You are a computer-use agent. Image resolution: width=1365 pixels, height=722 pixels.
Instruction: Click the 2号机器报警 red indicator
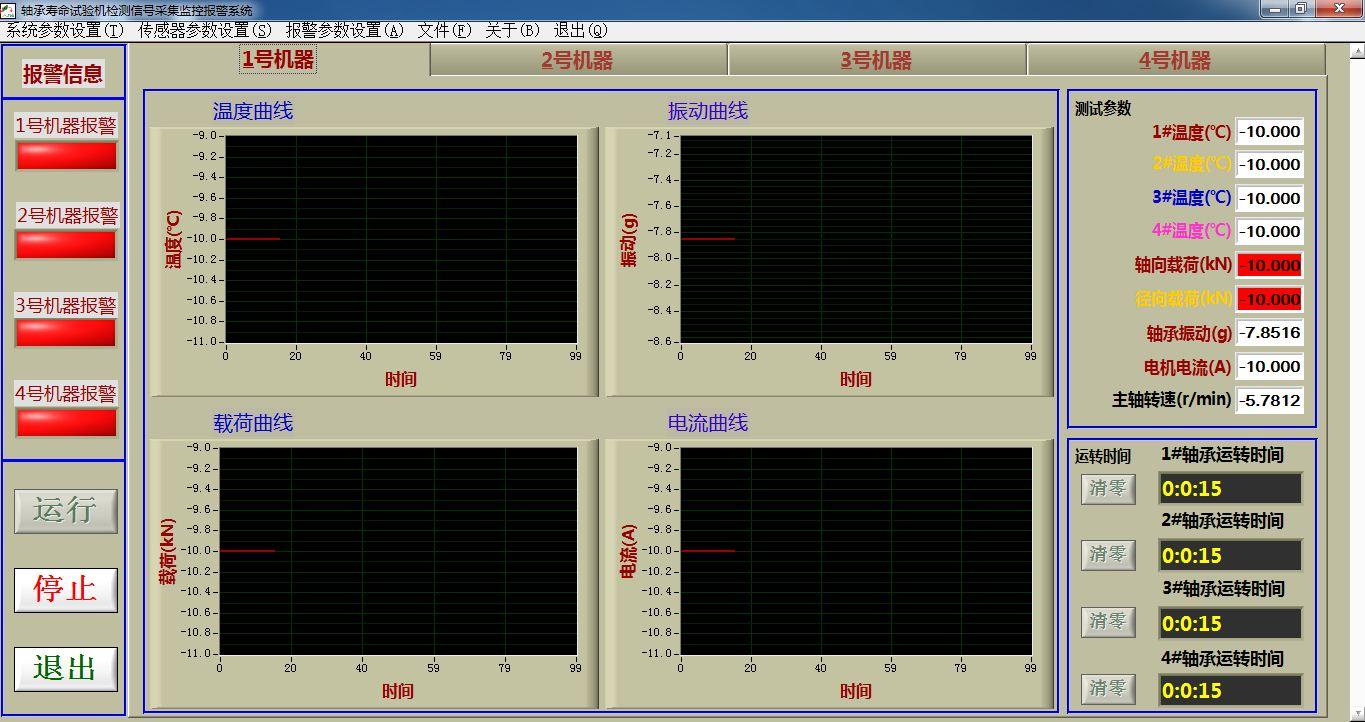(66, 245)
